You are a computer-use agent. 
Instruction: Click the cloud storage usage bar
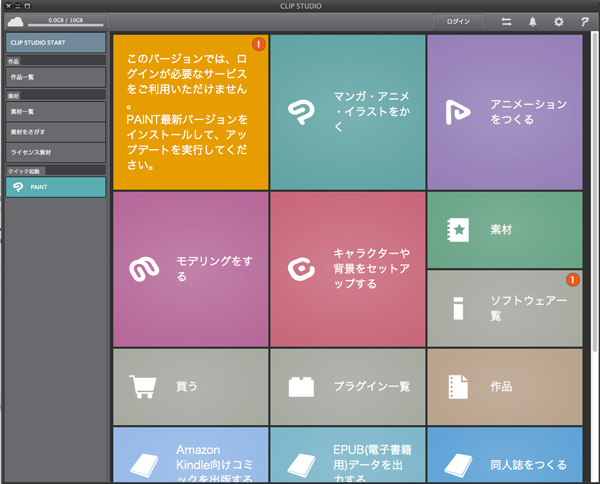point(65,25)
